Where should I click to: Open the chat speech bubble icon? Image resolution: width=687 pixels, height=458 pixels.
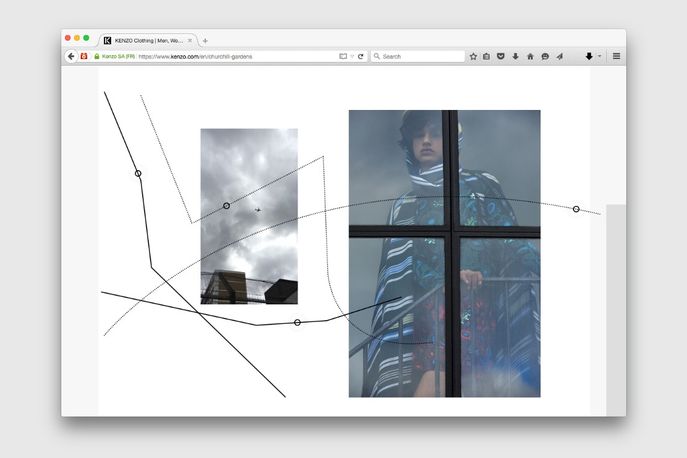point(545,57)
